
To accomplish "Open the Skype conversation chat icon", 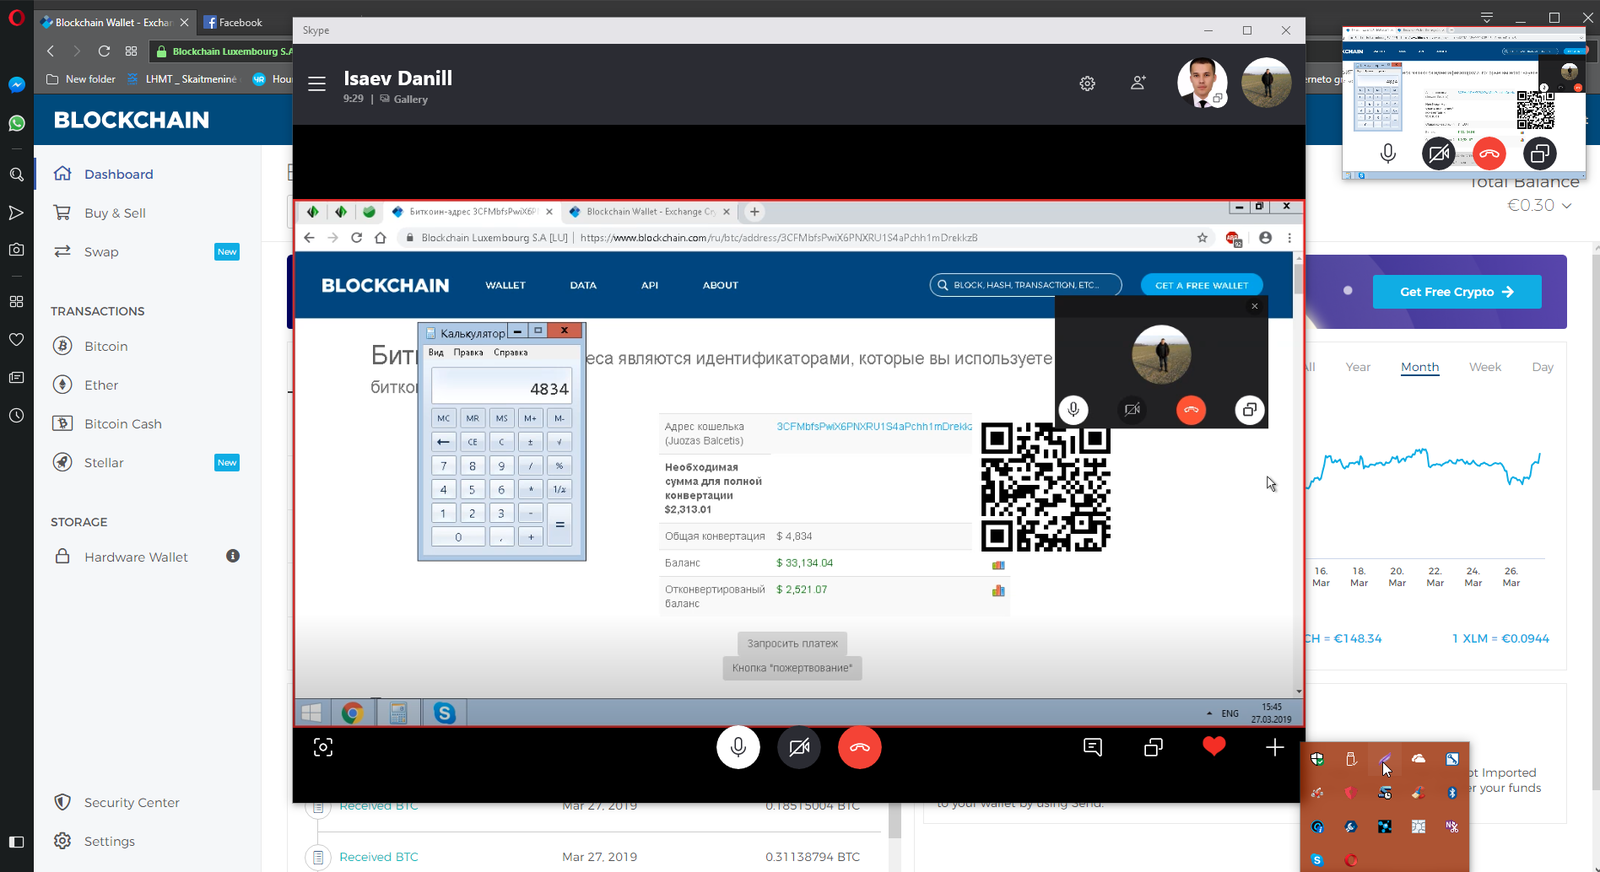I will 1093,747.
